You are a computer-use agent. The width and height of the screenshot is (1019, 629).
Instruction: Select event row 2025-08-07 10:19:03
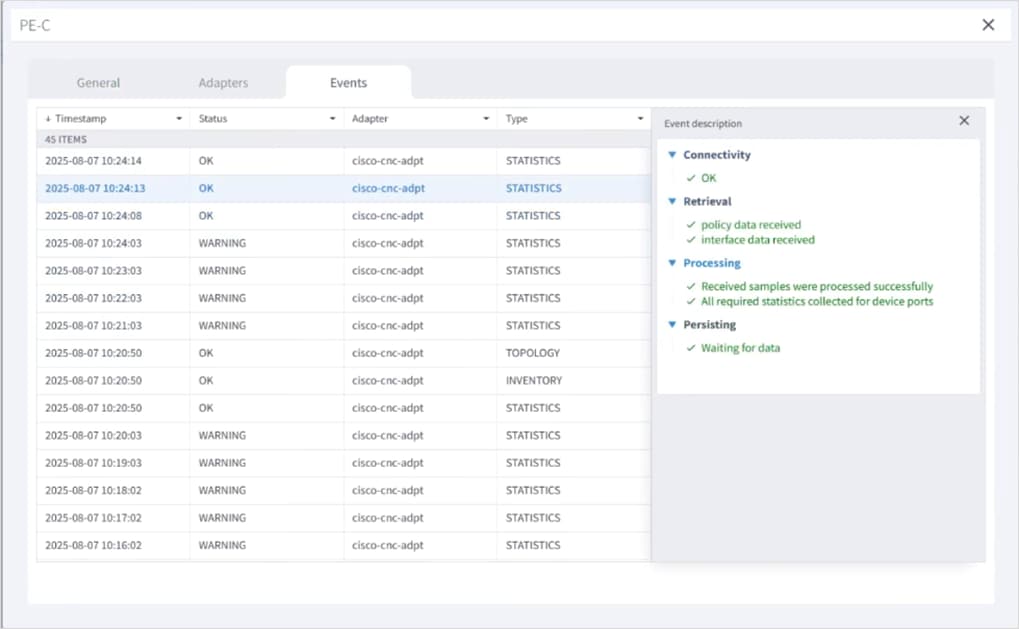coord(343,463)
